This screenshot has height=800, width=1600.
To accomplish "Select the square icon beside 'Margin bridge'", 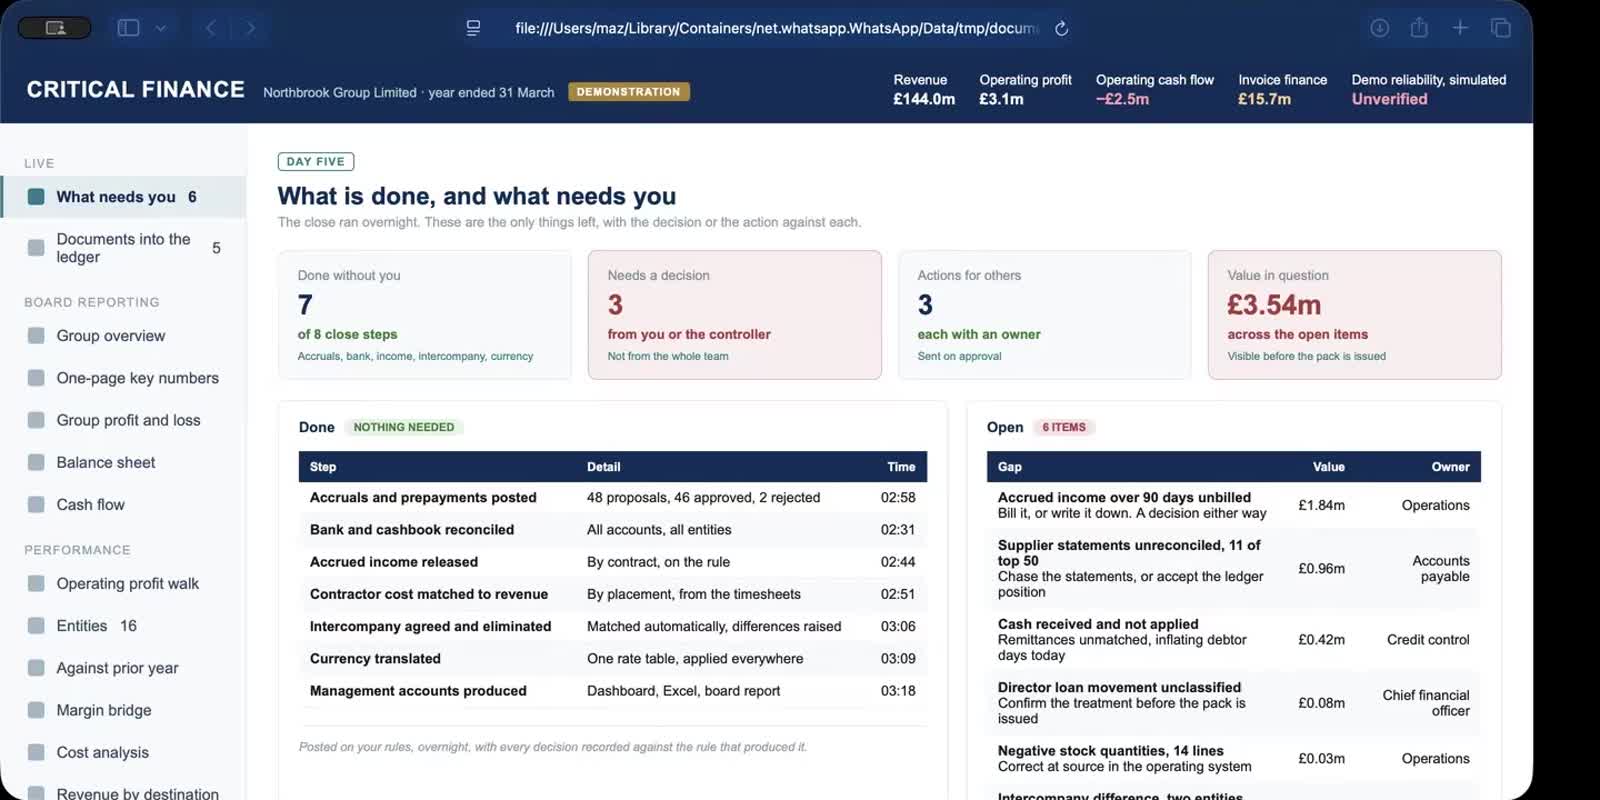I will coord(36,710).
